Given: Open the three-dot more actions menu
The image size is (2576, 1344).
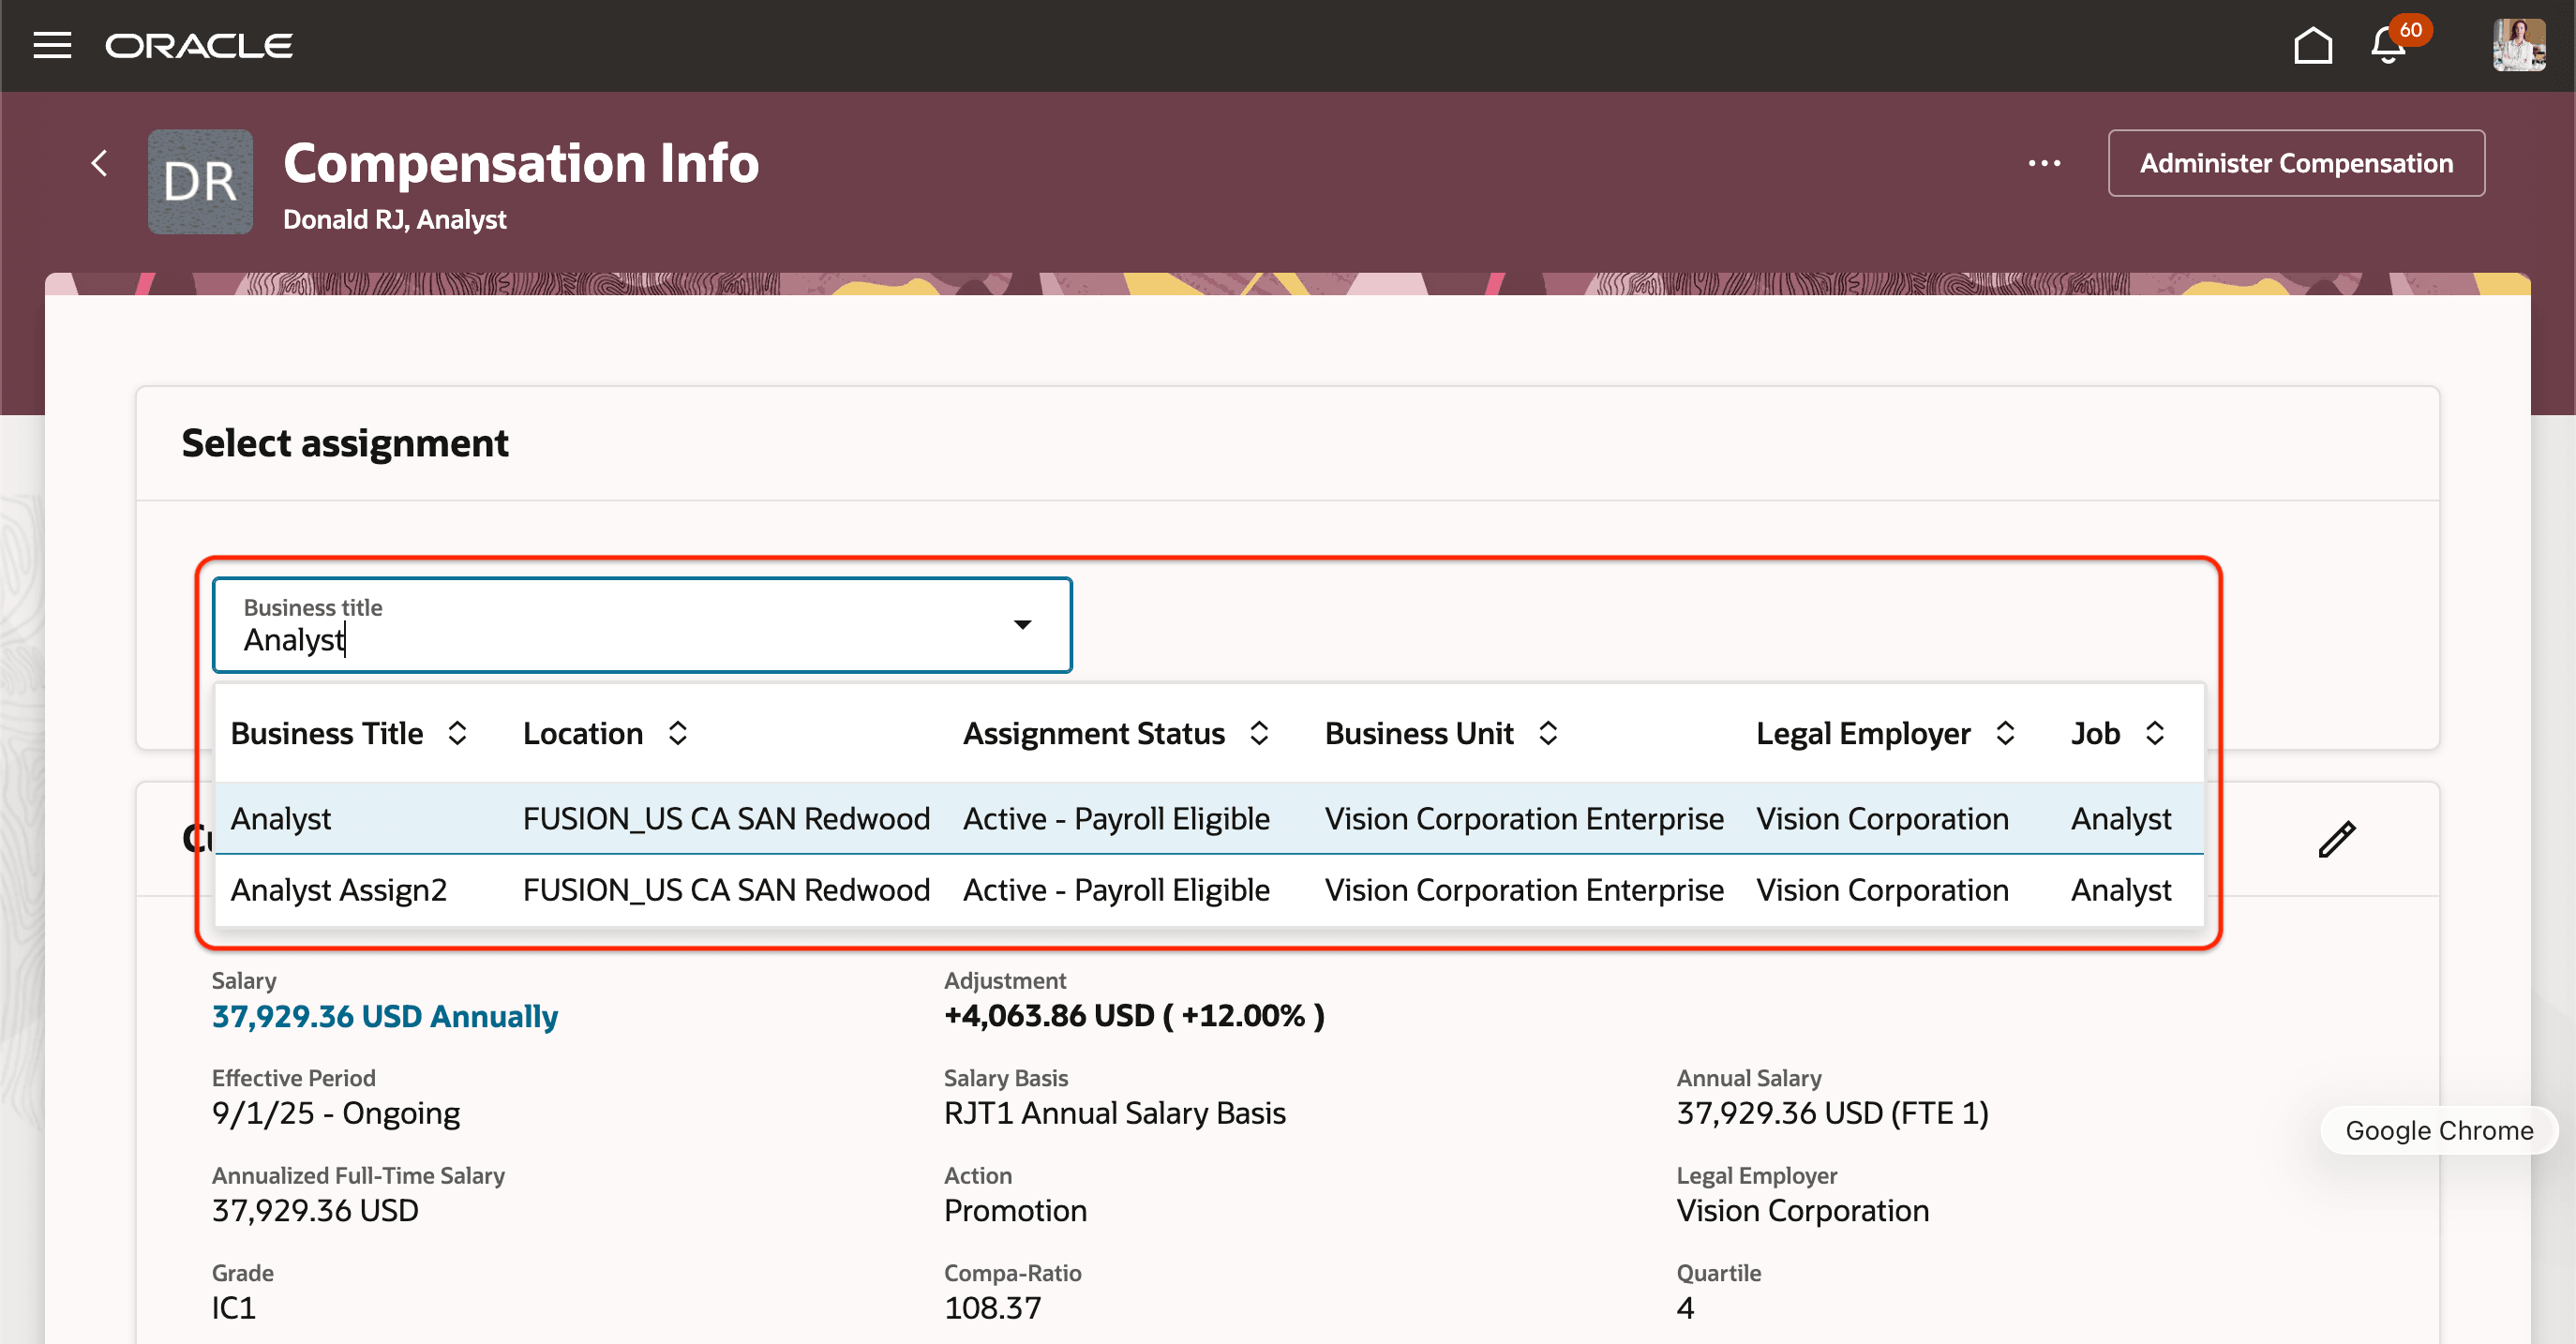Looking at the screenshot, I should pyautogui.click(x=2044, y=163).
